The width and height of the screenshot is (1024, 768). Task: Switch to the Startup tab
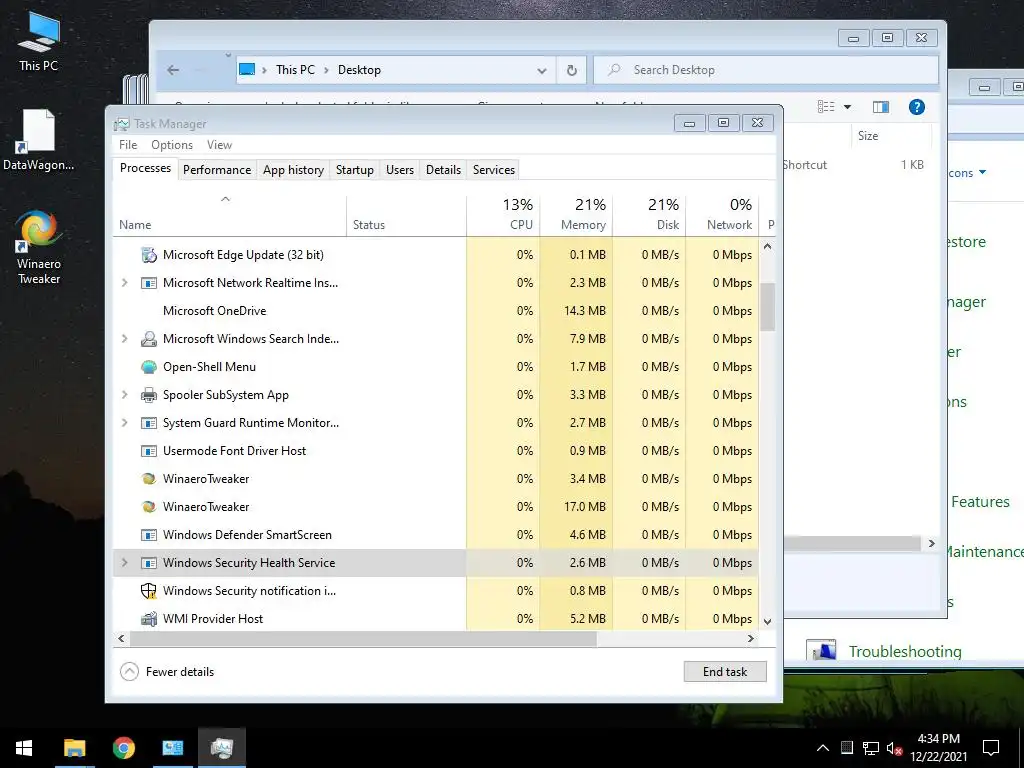click(355, 170)
